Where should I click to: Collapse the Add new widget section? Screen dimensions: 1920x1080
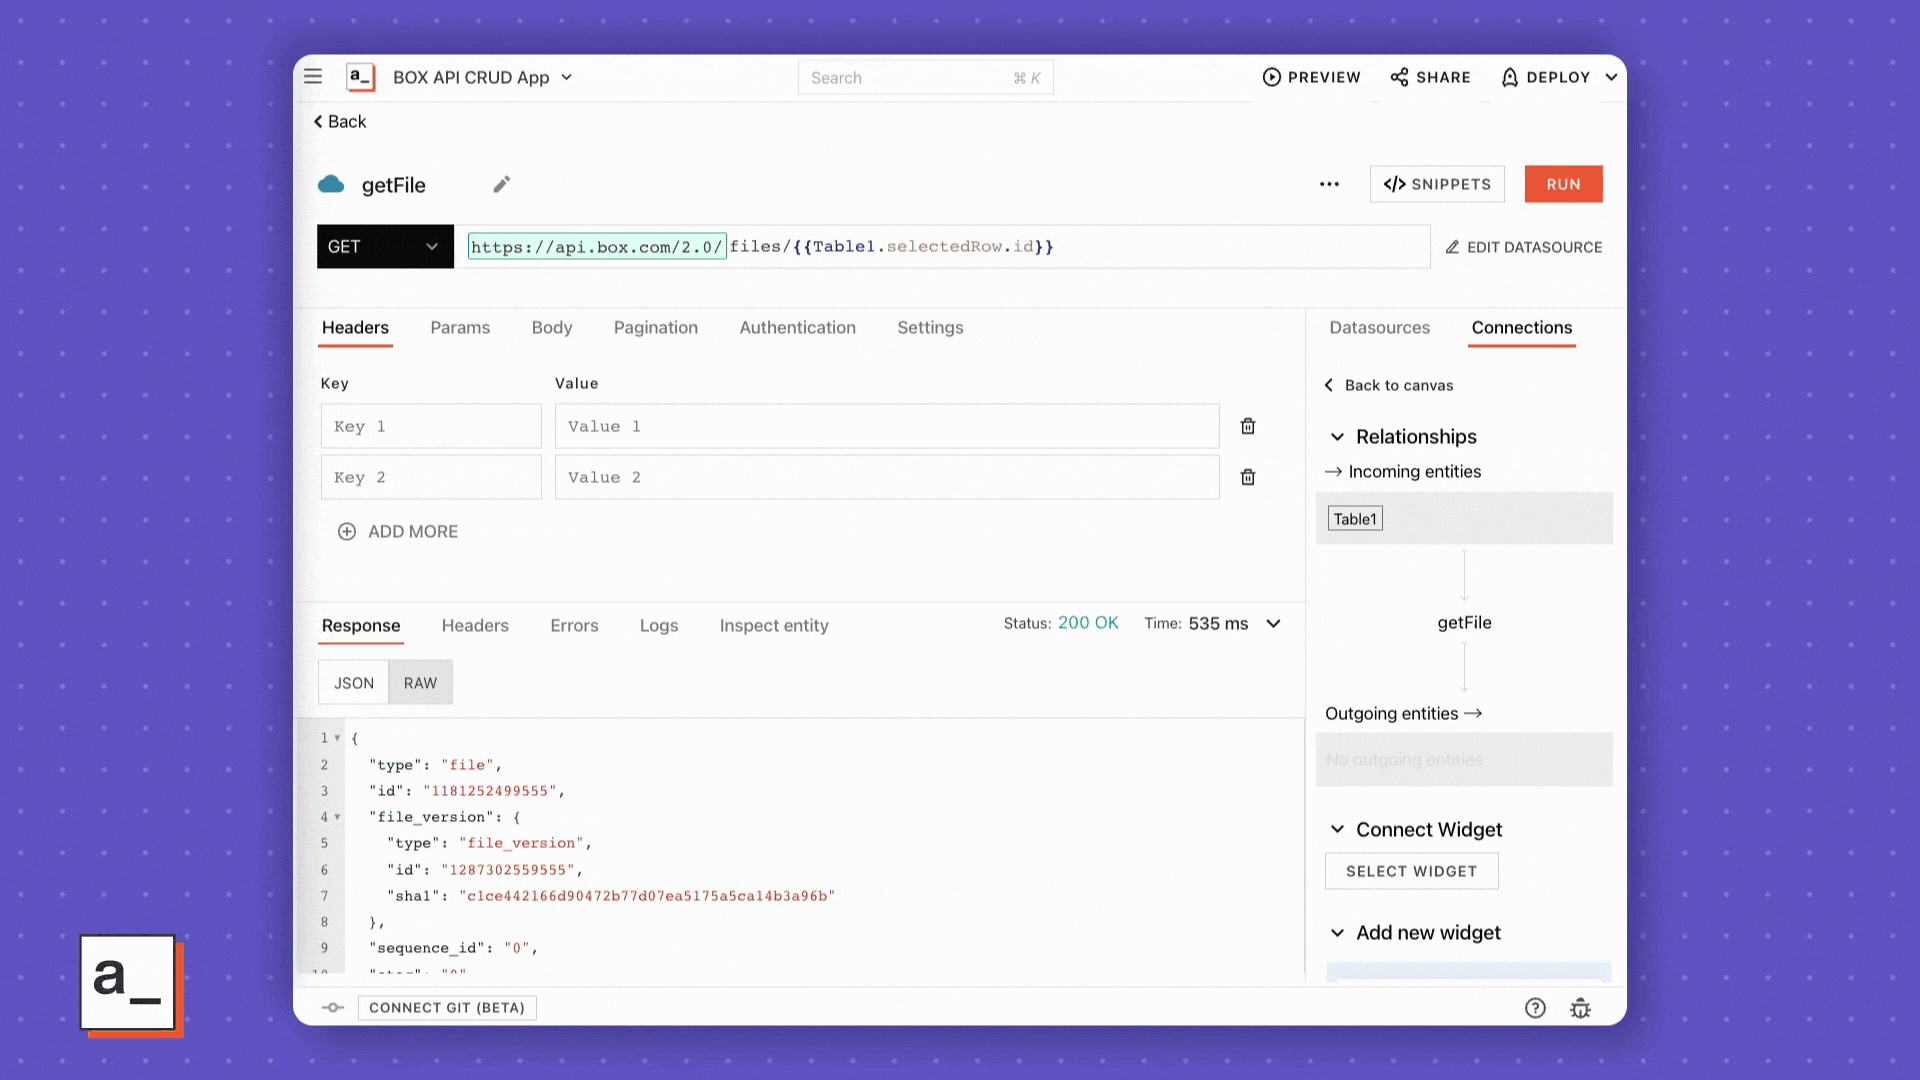pyautogui.click(x=1337, y=933)
